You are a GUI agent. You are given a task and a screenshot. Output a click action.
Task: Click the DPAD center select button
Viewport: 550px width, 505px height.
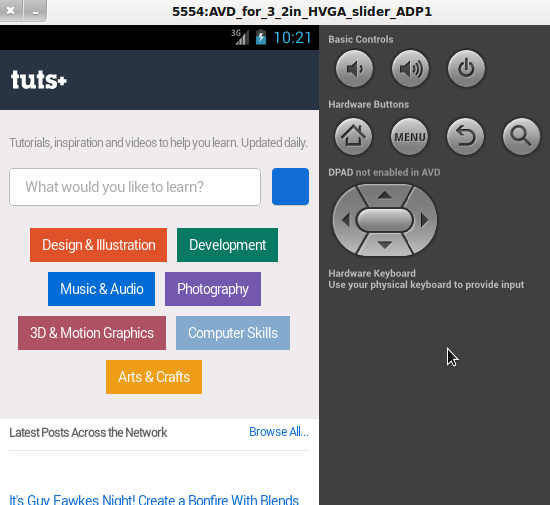pos(385,220)
